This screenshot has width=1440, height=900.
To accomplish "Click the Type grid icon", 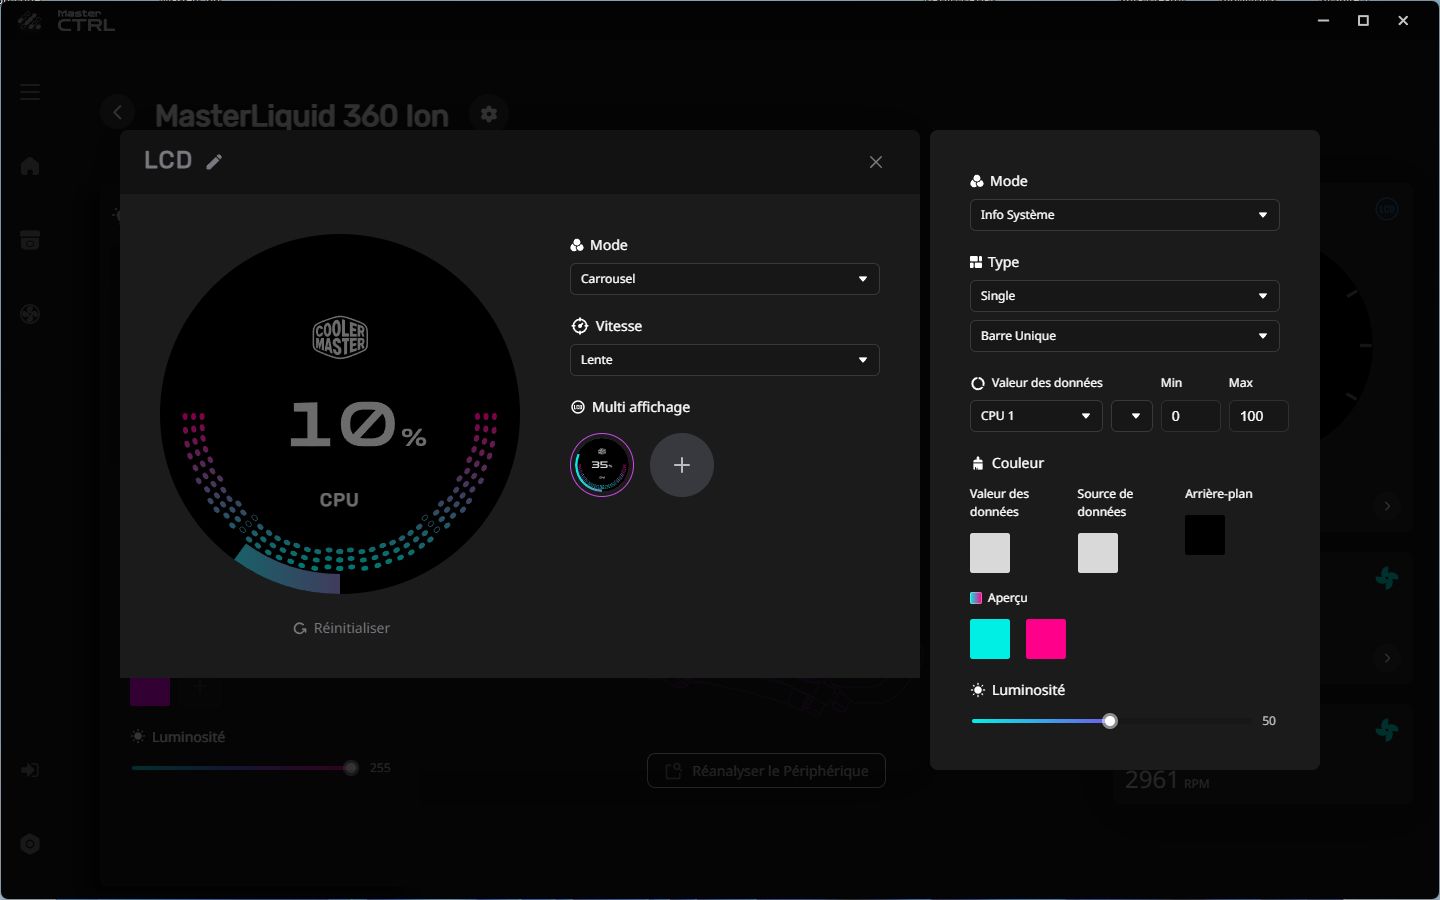I will (976, 262).
